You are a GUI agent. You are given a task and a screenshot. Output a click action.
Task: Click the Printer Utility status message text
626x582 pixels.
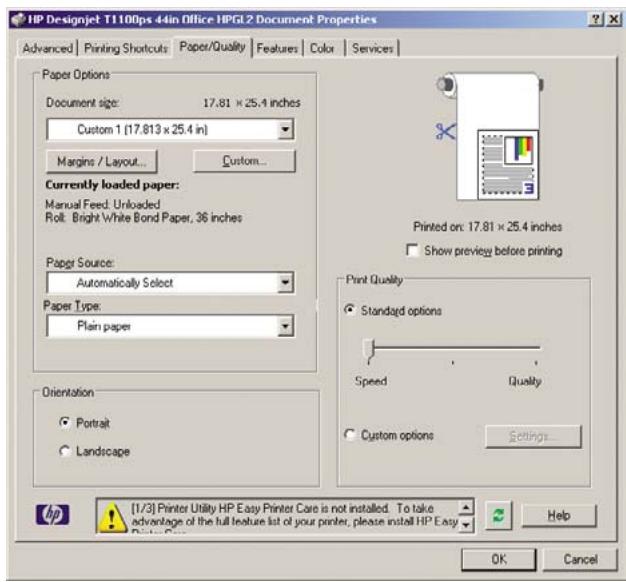(x=294, y=517)
